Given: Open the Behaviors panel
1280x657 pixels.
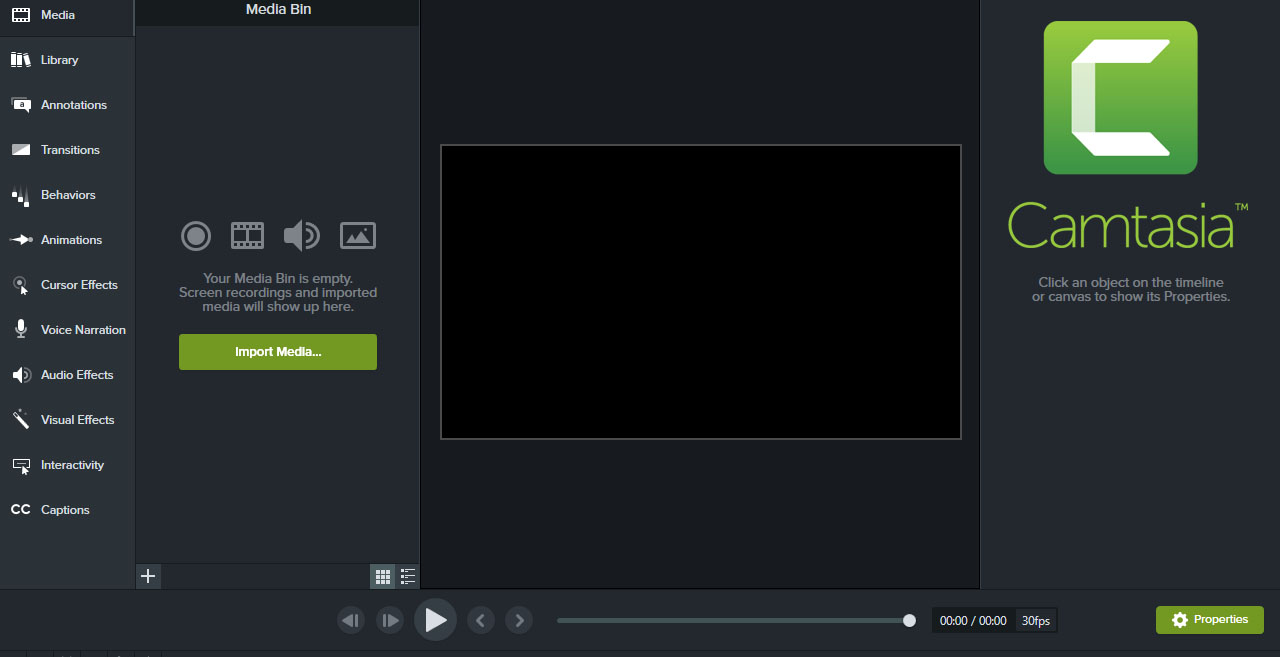Looking at the screenshot, I should pyautogui.click(x=67, y=195).
